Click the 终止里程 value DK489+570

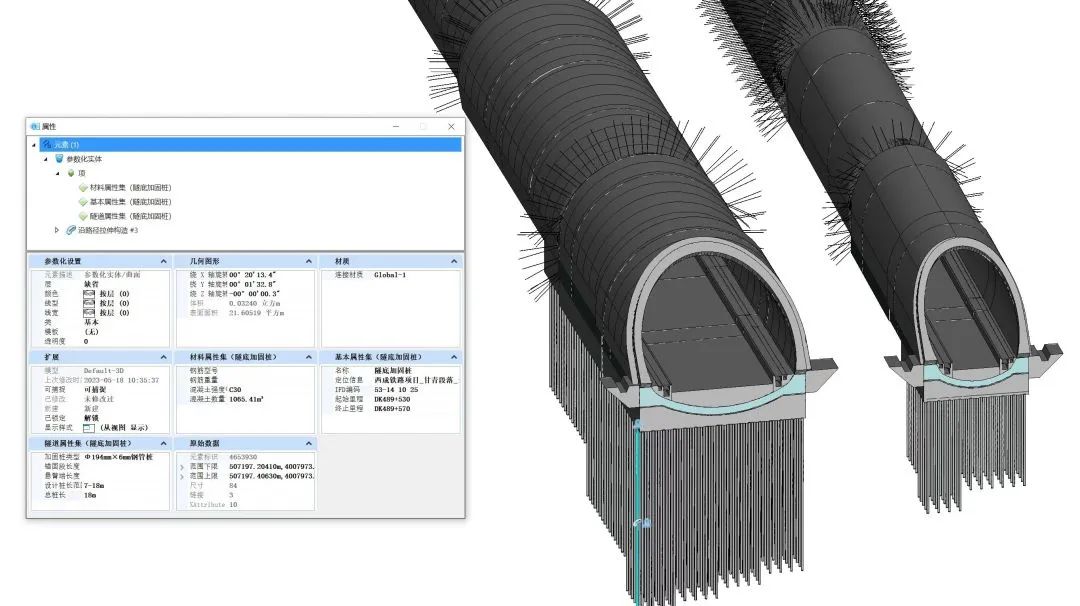coord(392,409)
